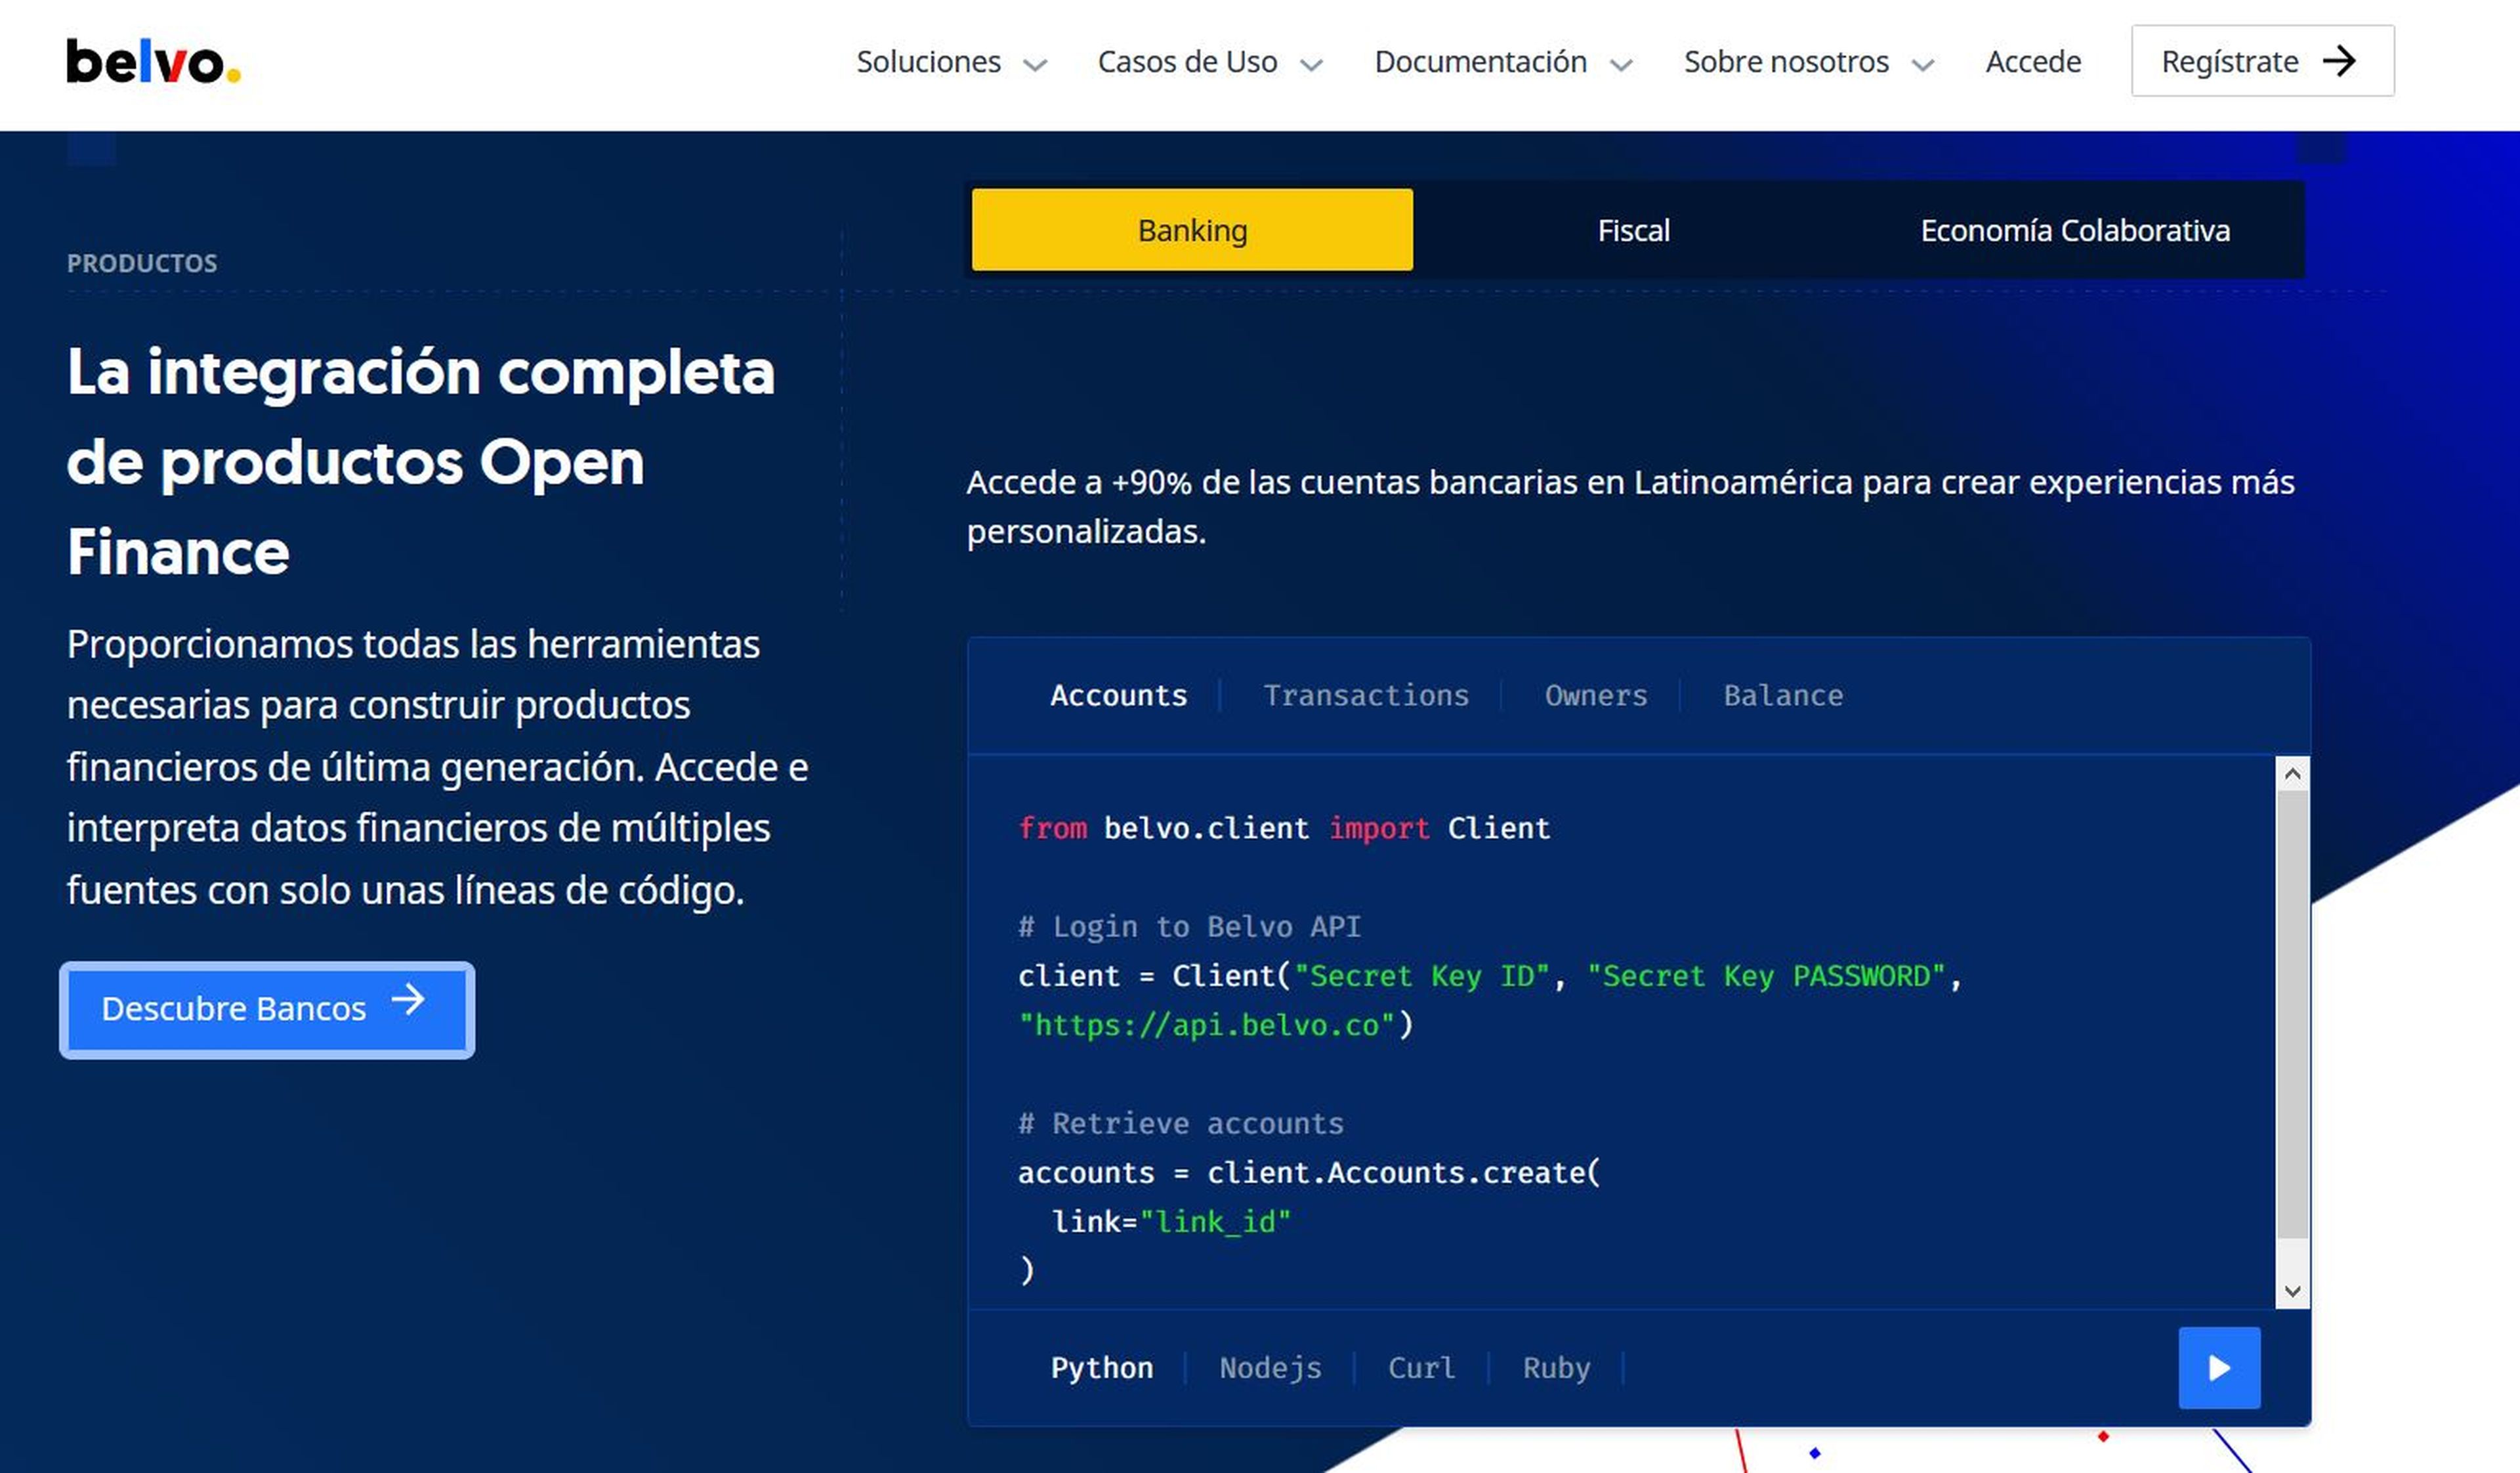The width and height of the screenshot is (2520, 1473).
Task: Select the Balance code tab
Action: tap(1782, 695)
